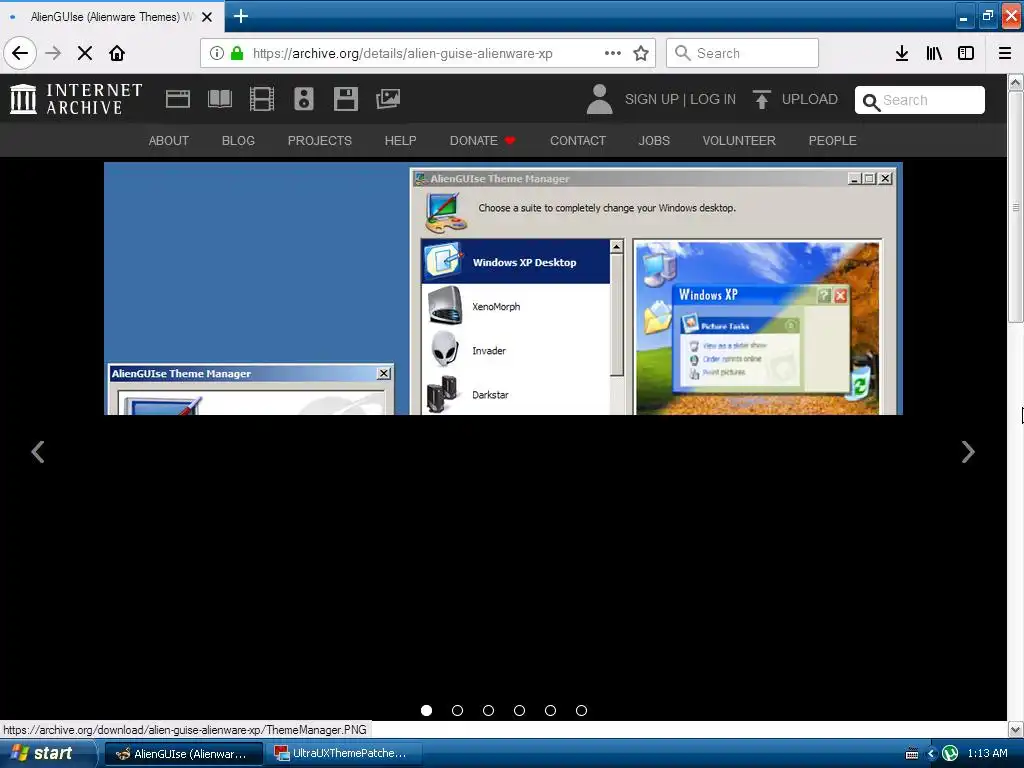Click the Internet Archive logo
Image resolution: width=1024 pixels, height=768 pixels.
(76, 99)
